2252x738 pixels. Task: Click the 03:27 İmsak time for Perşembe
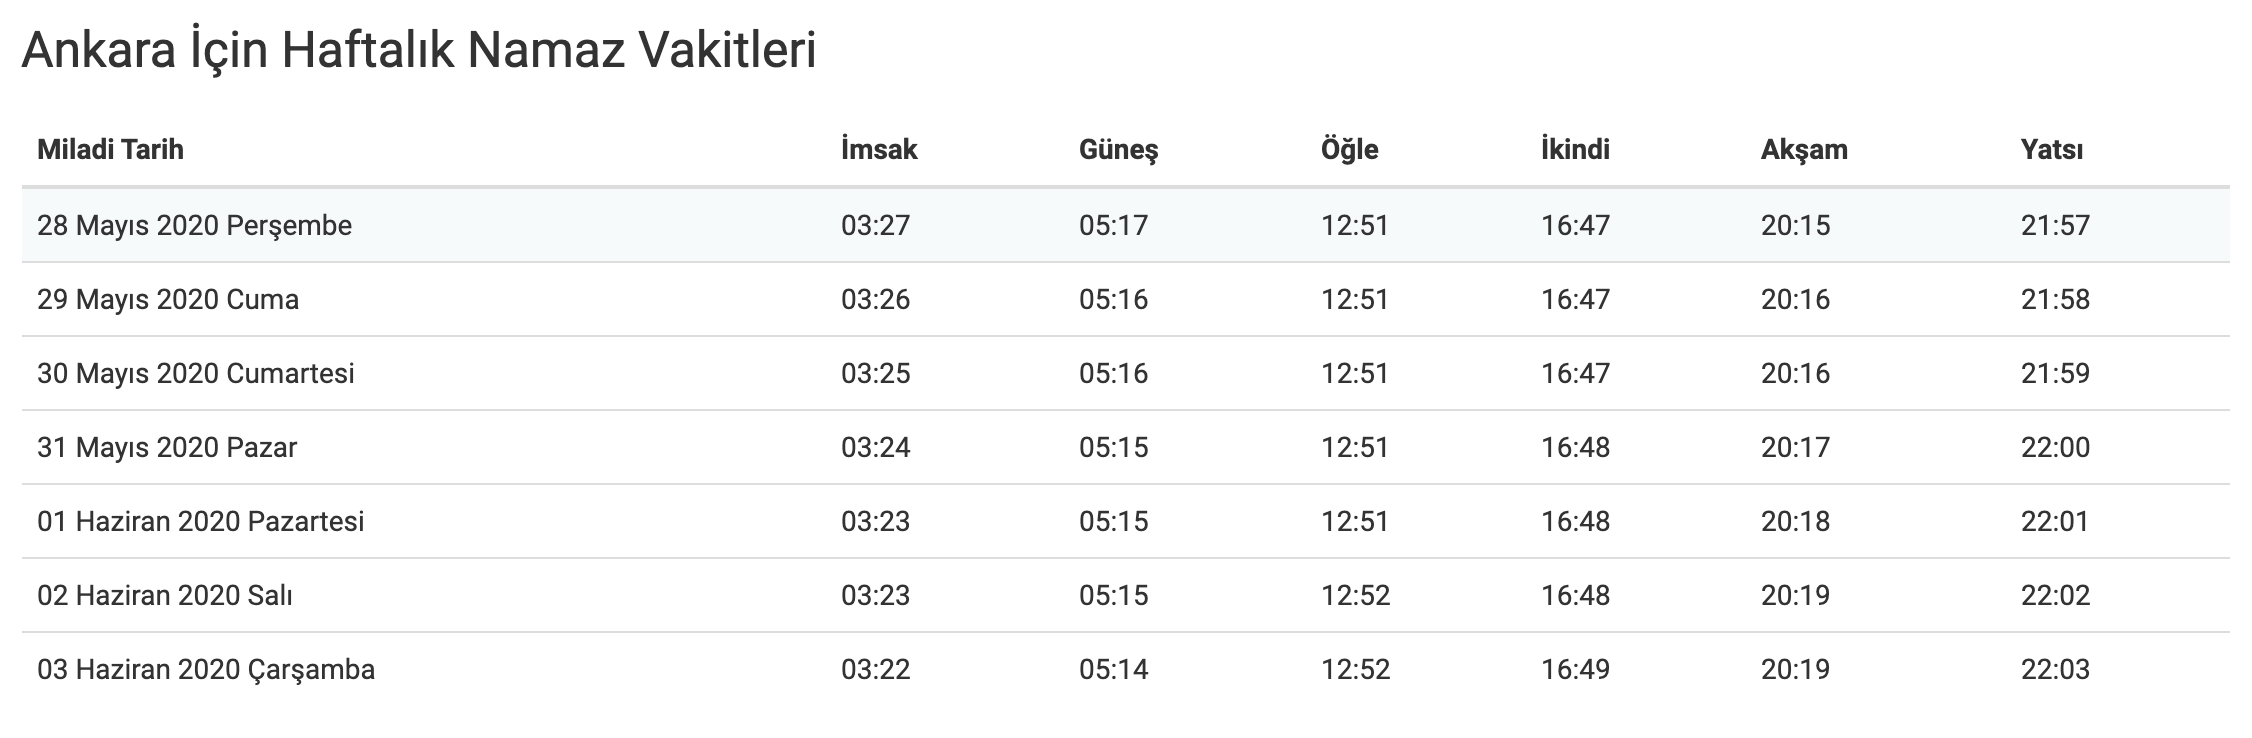875,225
